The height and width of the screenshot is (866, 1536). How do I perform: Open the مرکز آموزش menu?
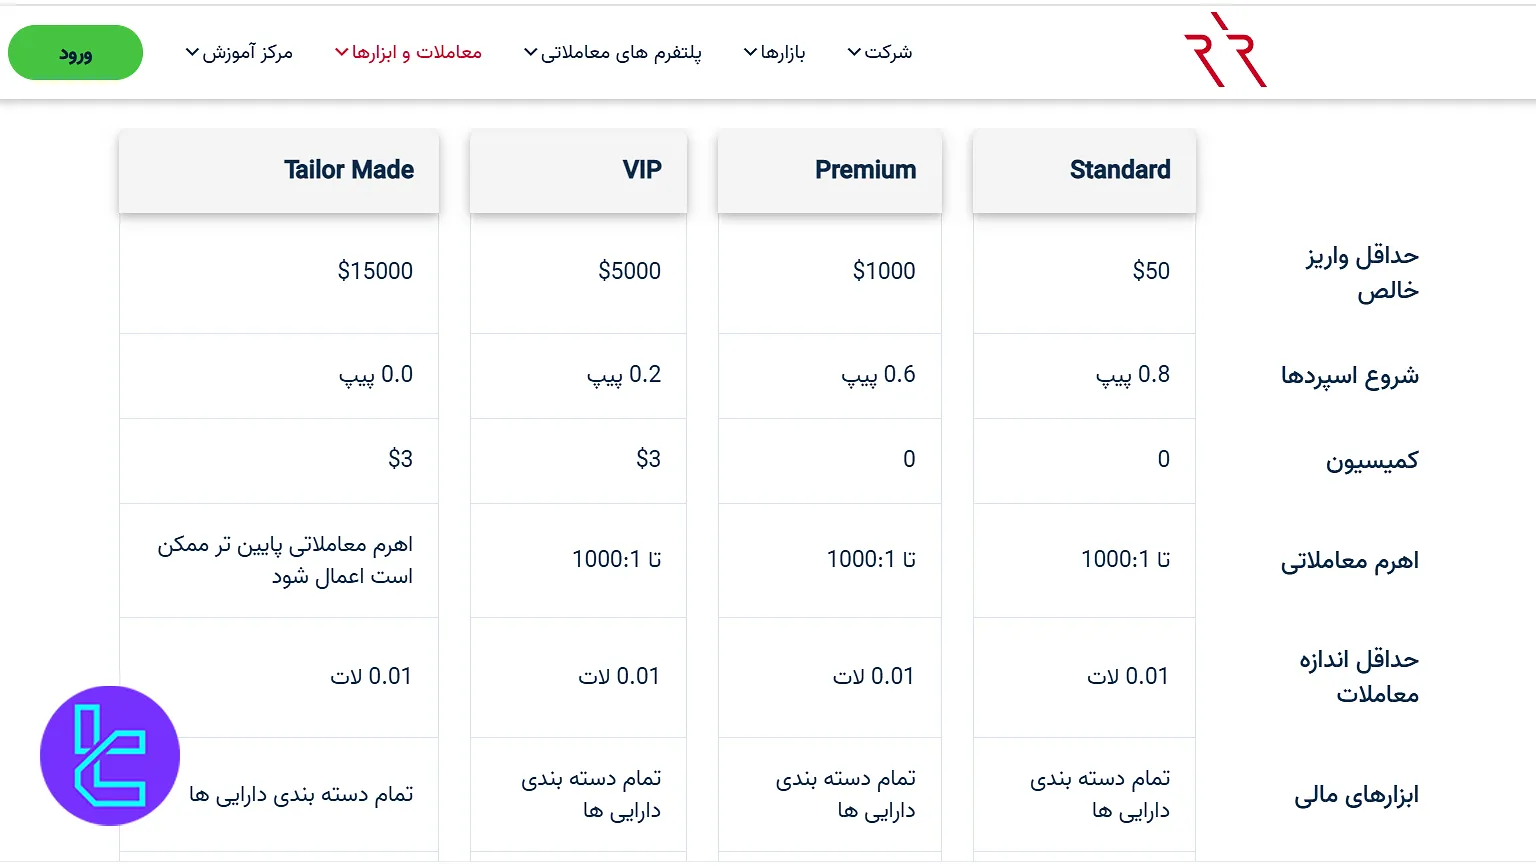point(242,53)
